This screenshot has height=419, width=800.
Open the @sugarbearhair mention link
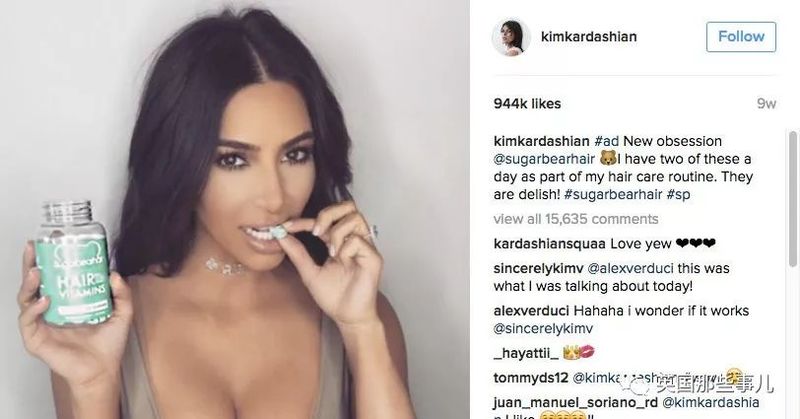click(x=544, y=159)
